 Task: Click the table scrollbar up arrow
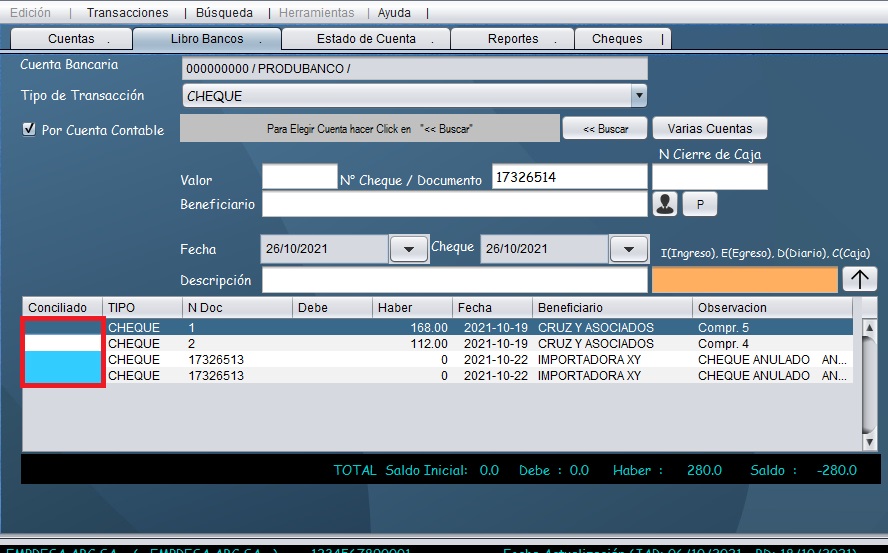point(869,327)
